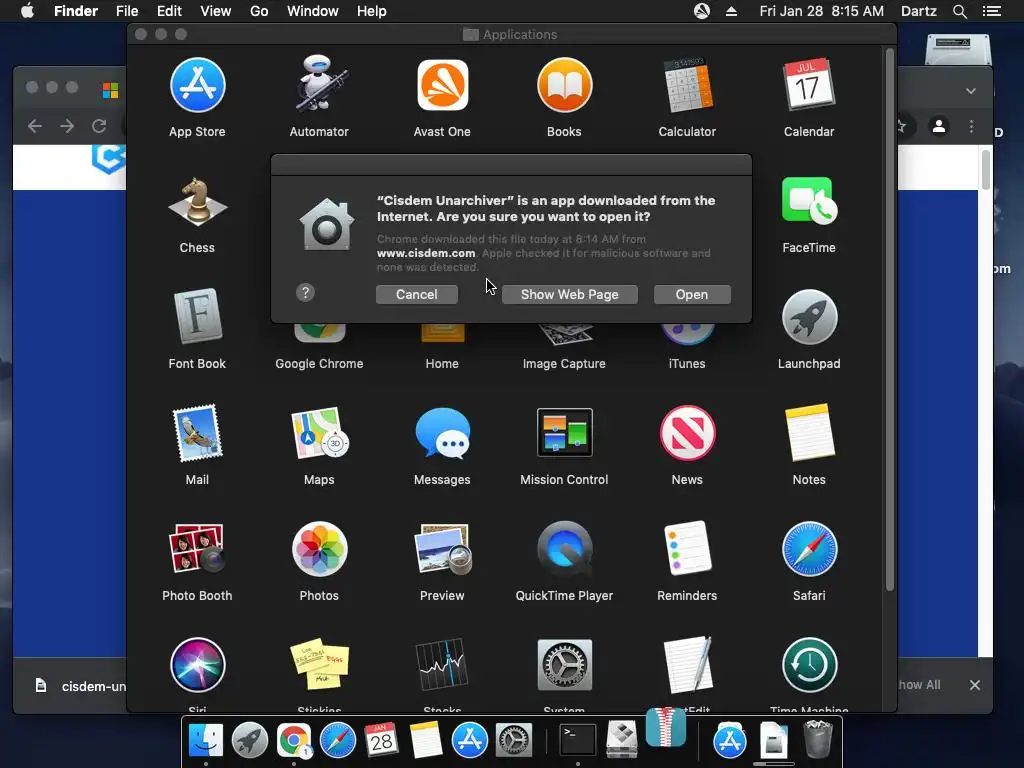Select the Chess app icon
Viewport: 1024px width, 768px height.
point(197,202)
